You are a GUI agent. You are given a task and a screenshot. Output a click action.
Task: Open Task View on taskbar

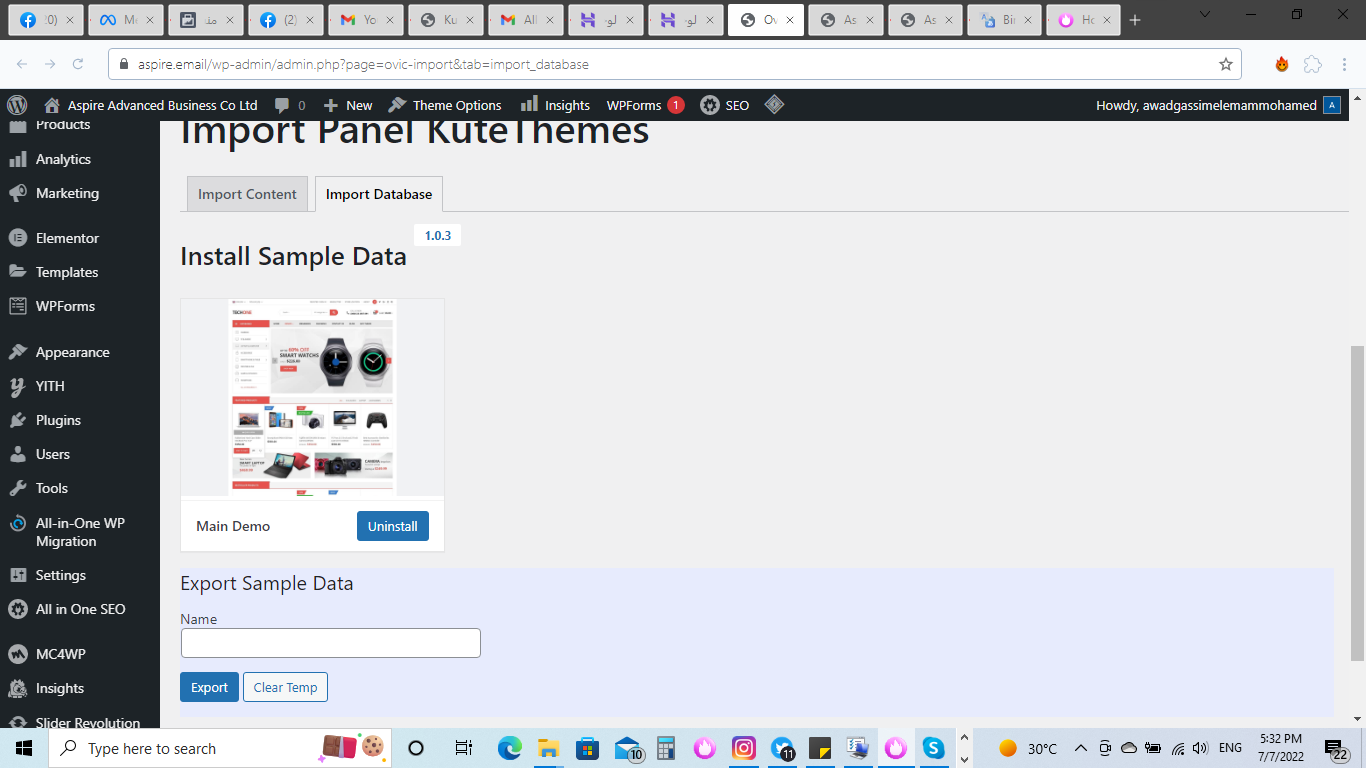click(x=464, y=748)
